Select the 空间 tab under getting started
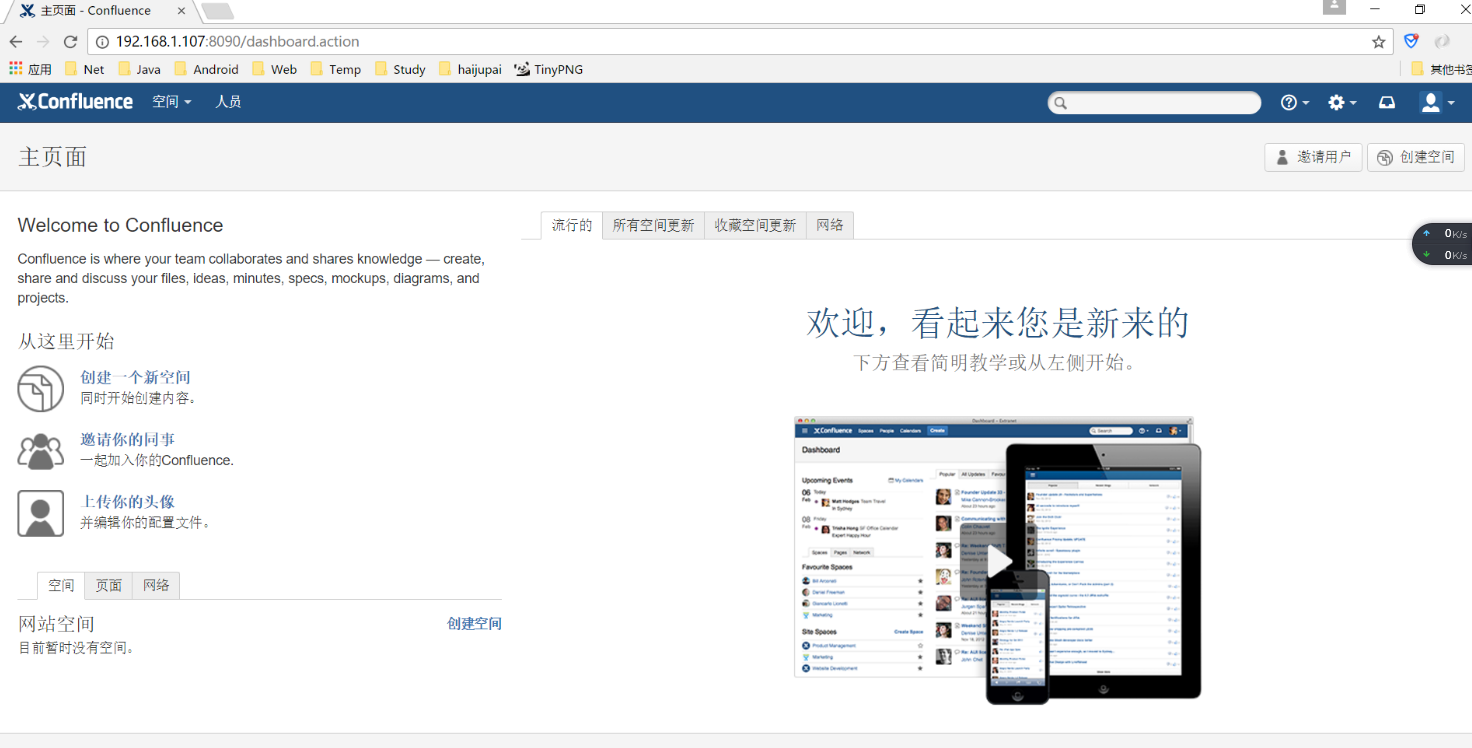 [61, 585]
